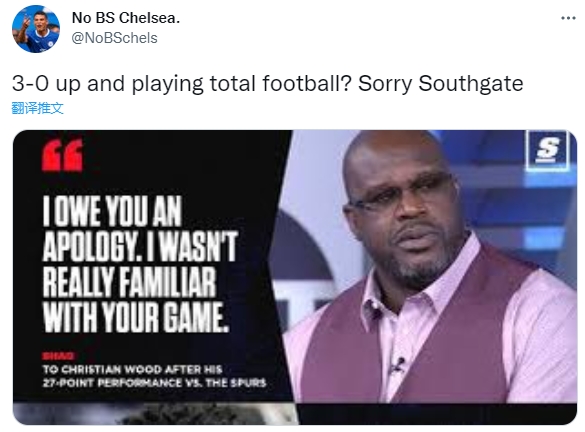Image resolution: width=585 pixels, height=432 pixels.
Task: Click the REALLY FAMILIAR text line
Action: coord(129,282)
